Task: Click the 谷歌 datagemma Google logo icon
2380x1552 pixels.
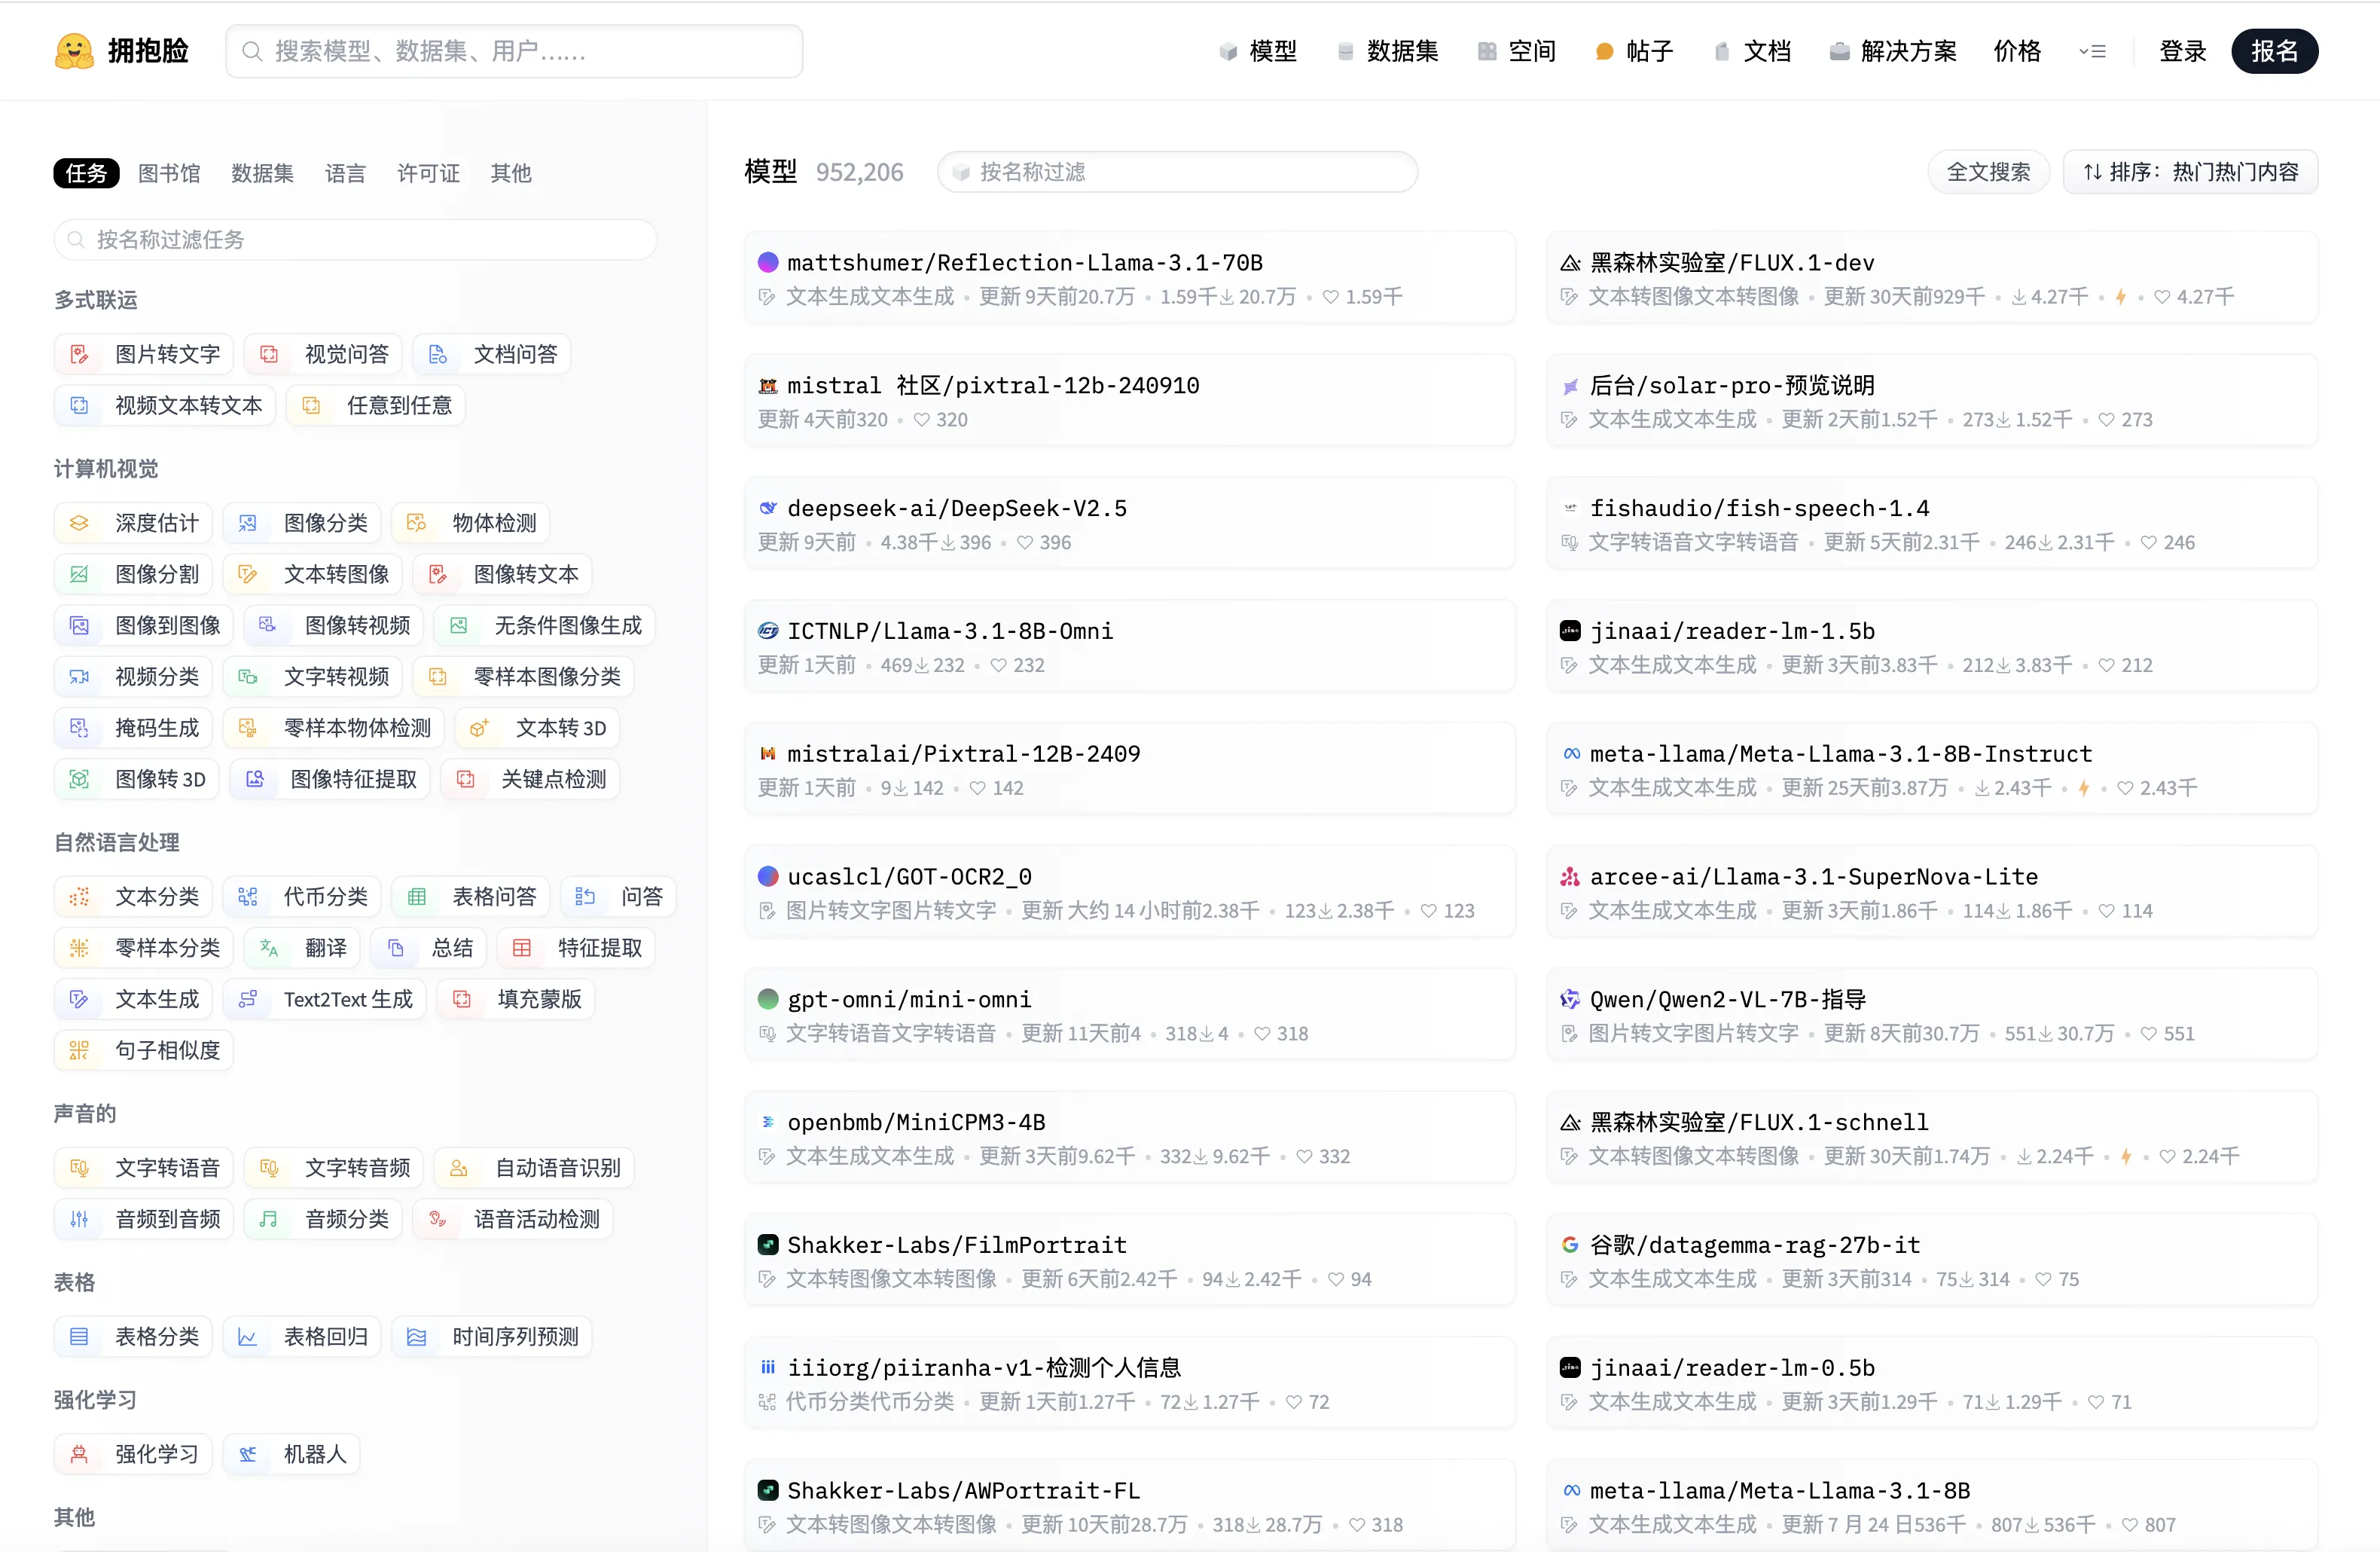Action: pos(1570,1245)
